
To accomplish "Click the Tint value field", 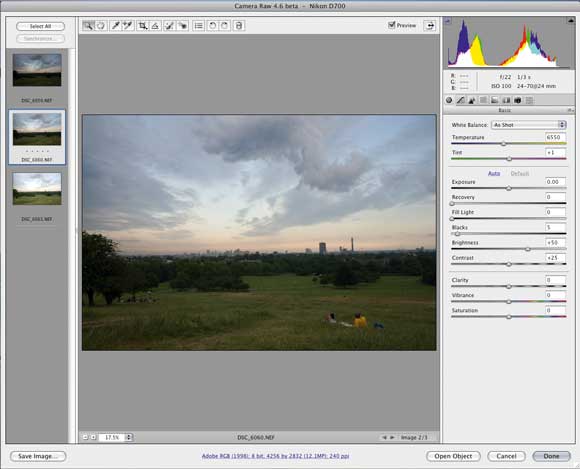I will point(555,152).
